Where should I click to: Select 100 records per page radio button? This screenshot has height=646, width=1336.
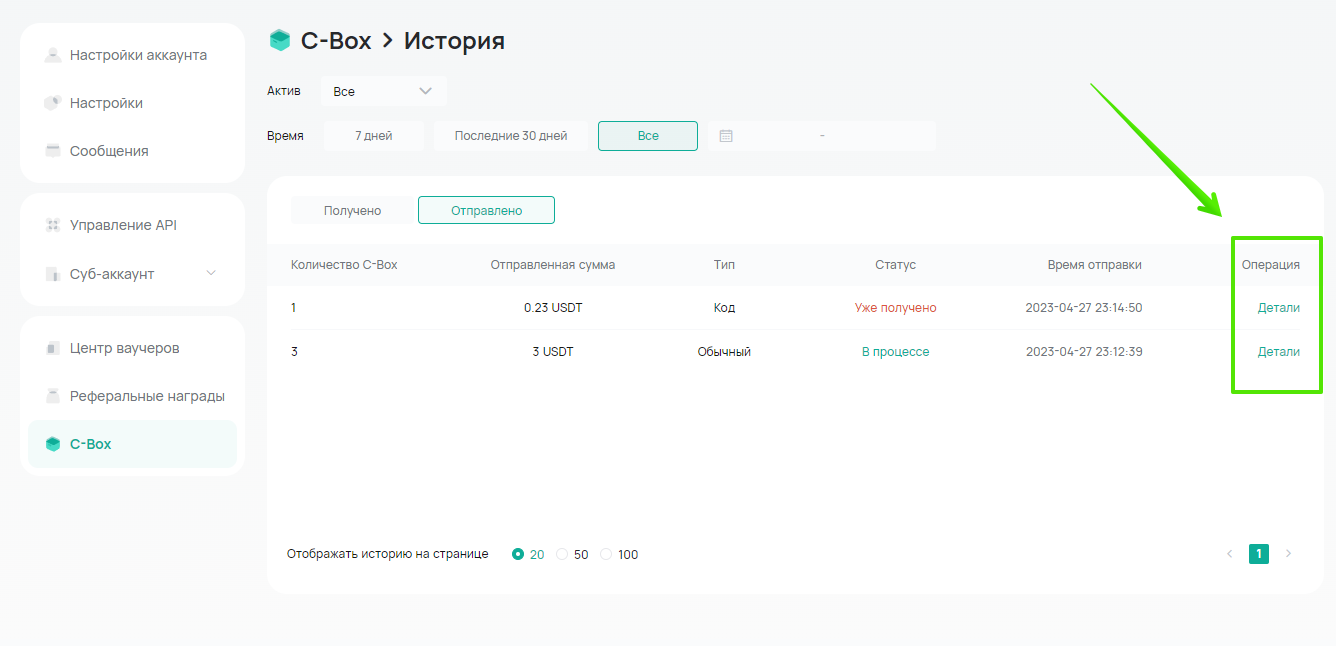(x=606, y=554)
